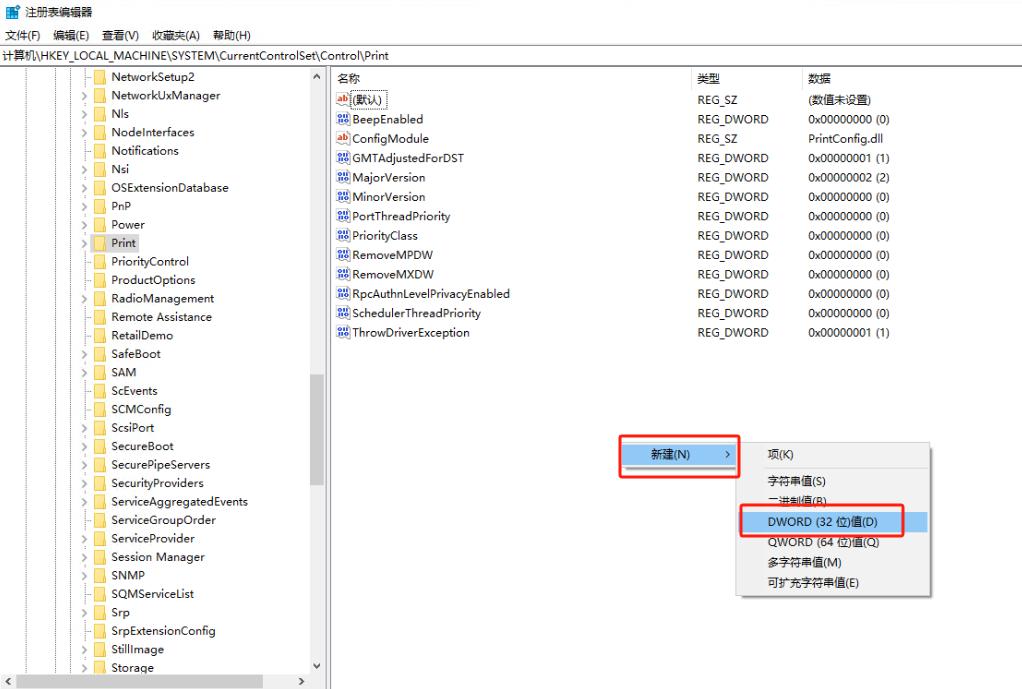
Task: Click the ConfigModule string value icon
Action: 344,138
